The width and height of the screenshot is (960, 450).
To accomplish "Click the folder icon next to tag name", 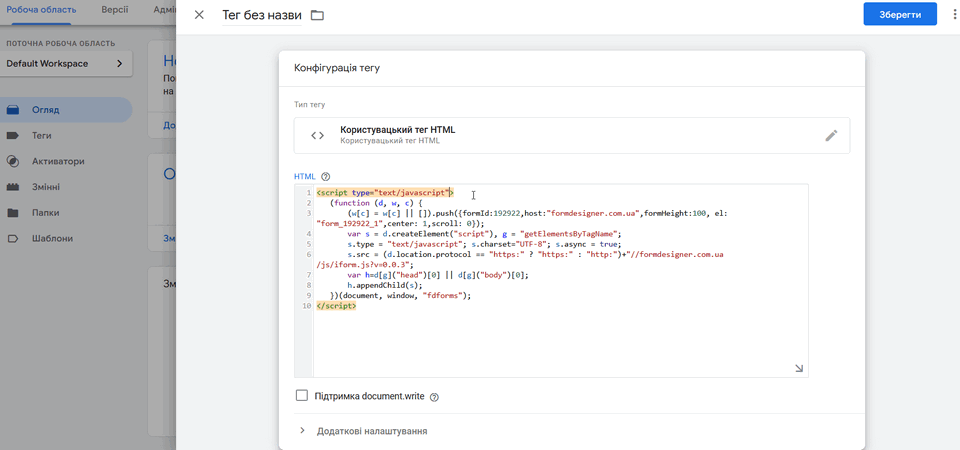I will coord(318,15).
